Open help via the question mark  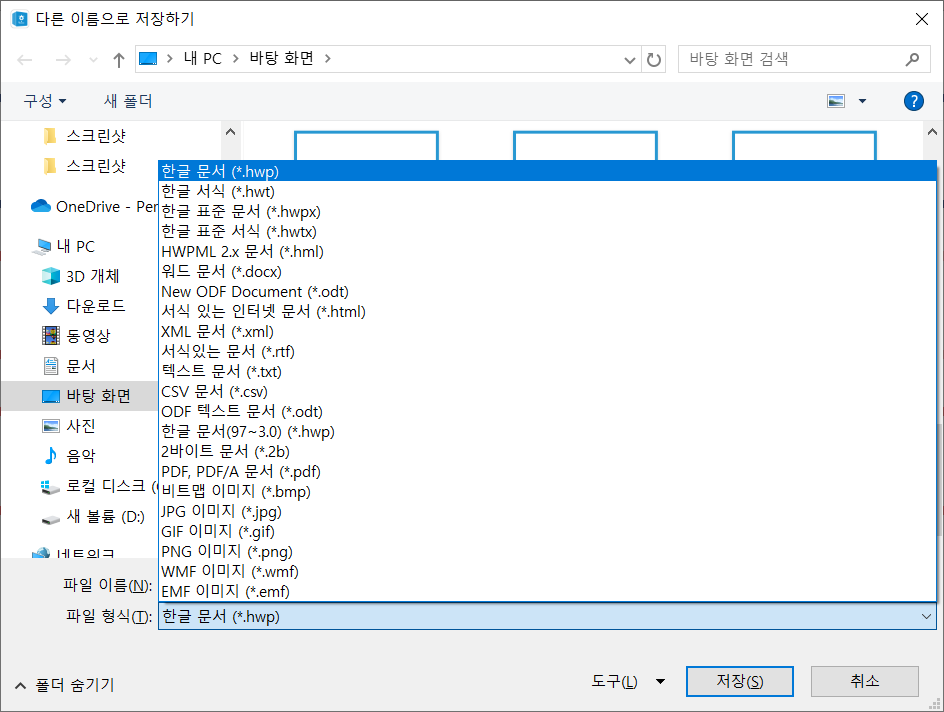pos(913,101)
